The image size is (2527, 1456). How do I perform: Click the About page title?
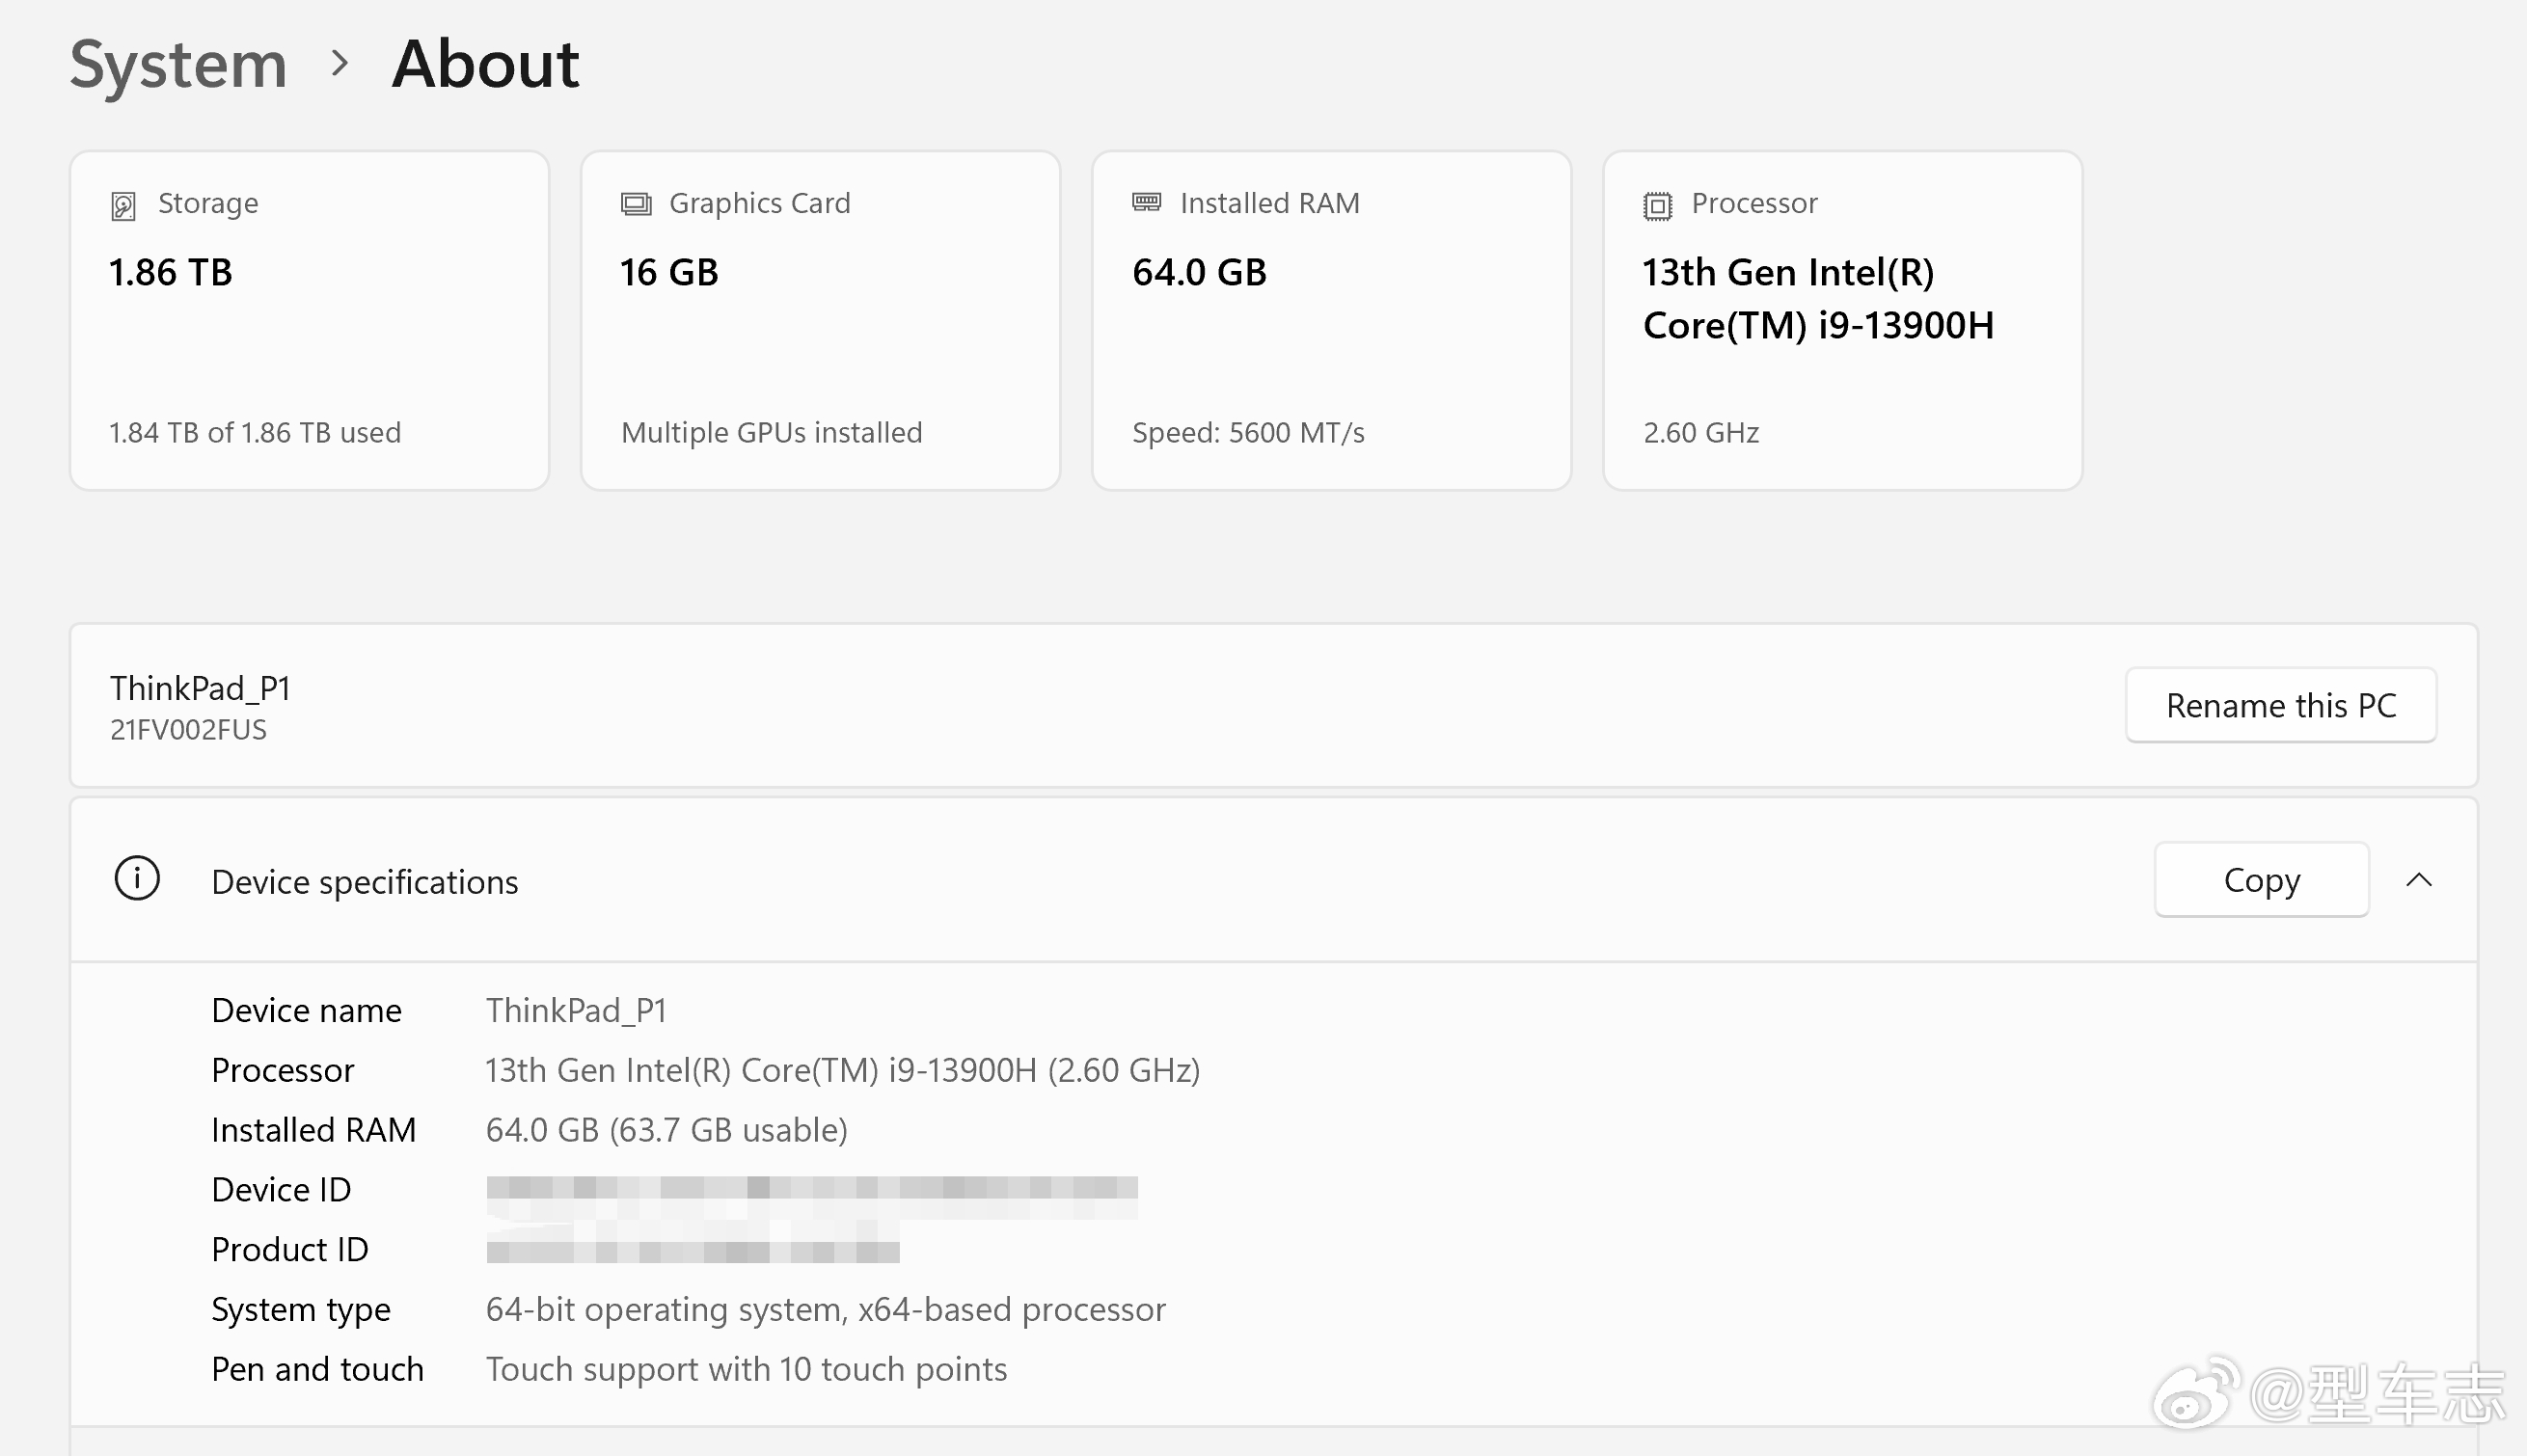(485, 64)
